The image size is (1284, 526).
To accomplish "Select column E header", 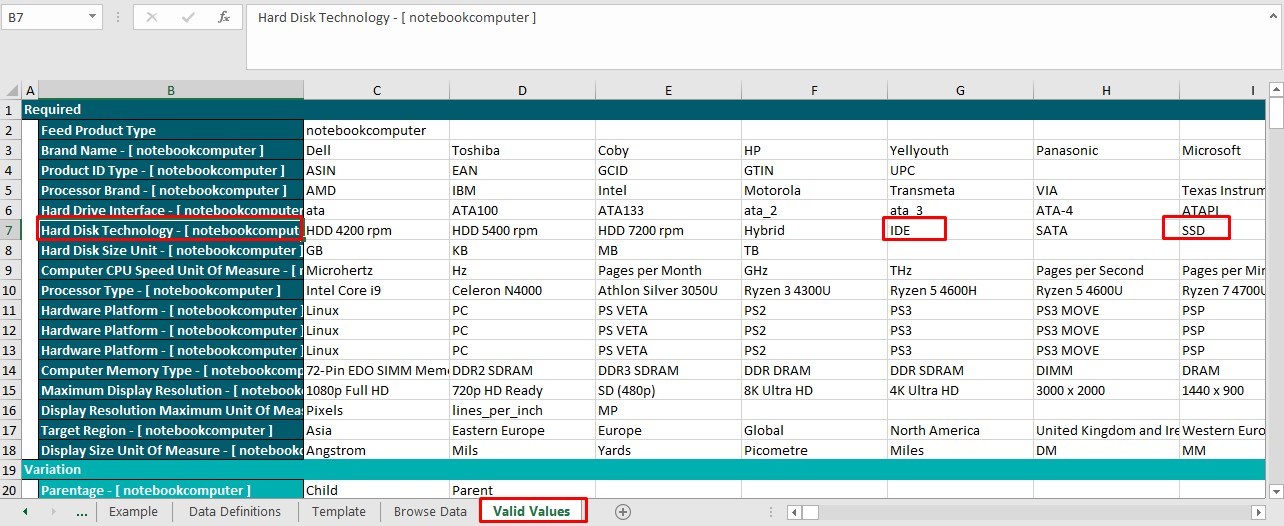I will pos(668,90).
